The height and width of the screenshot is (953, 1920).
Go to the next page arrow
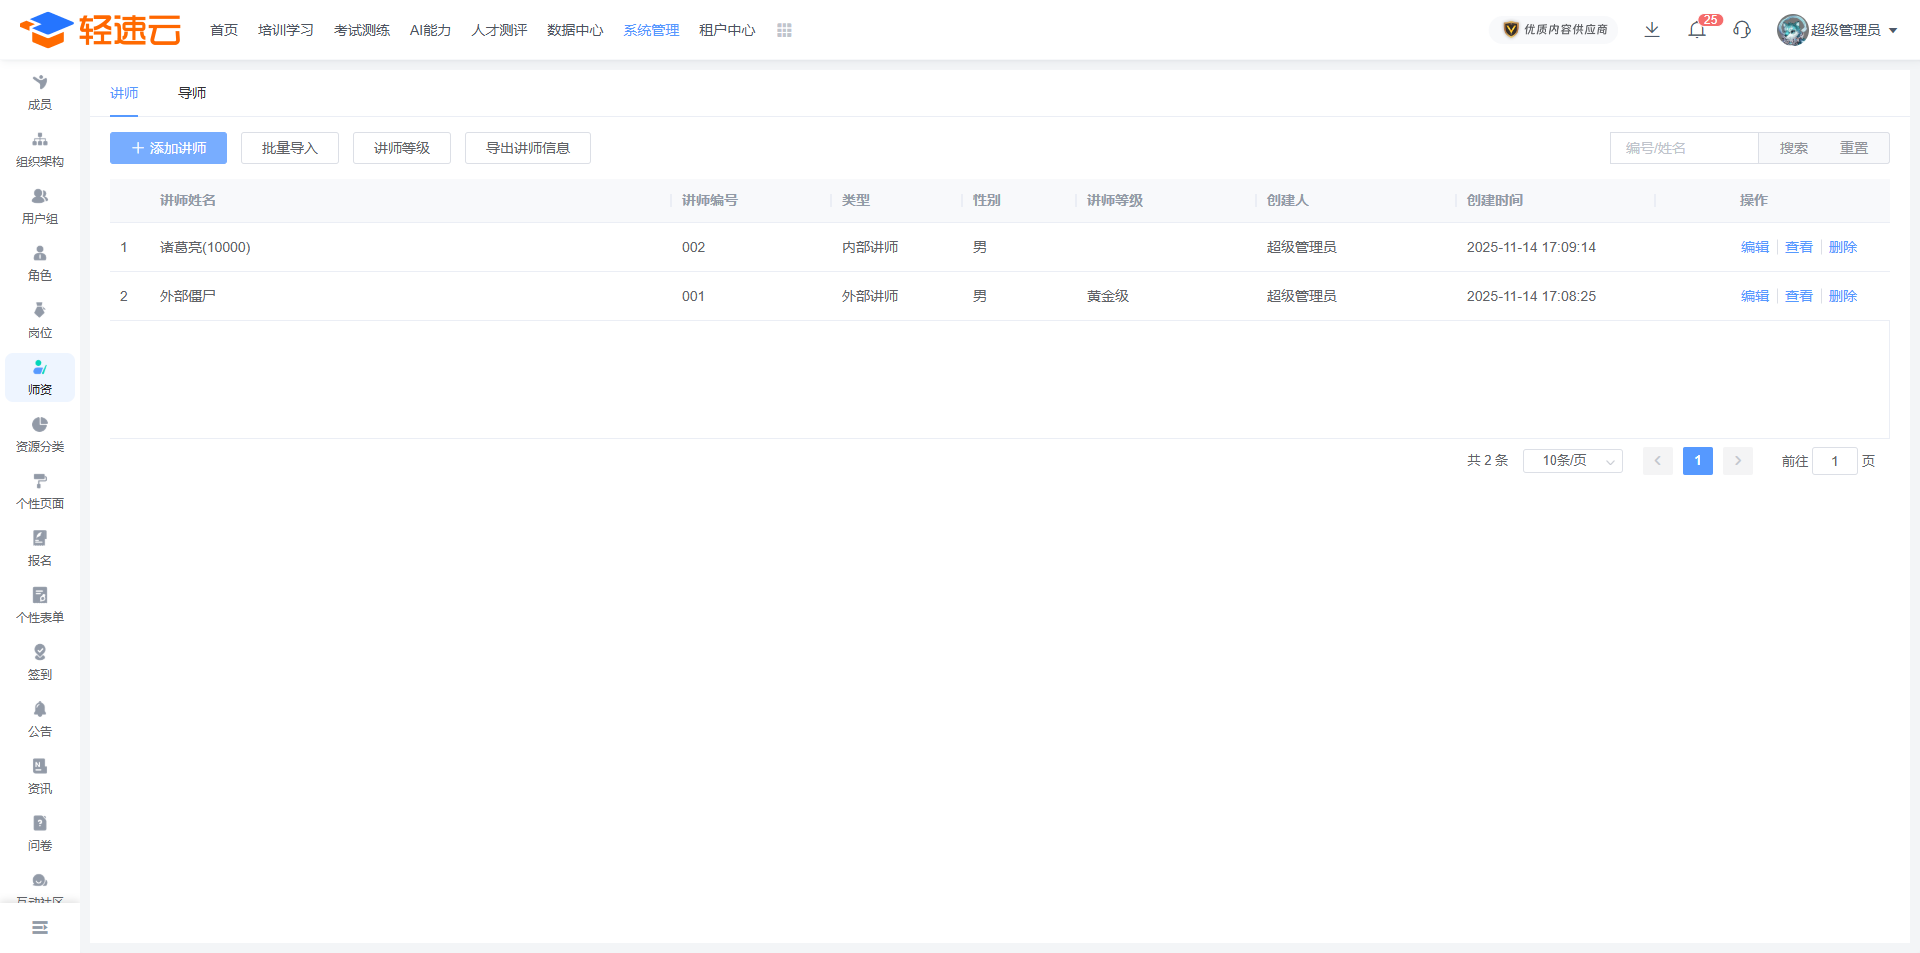coord(1738,461)
